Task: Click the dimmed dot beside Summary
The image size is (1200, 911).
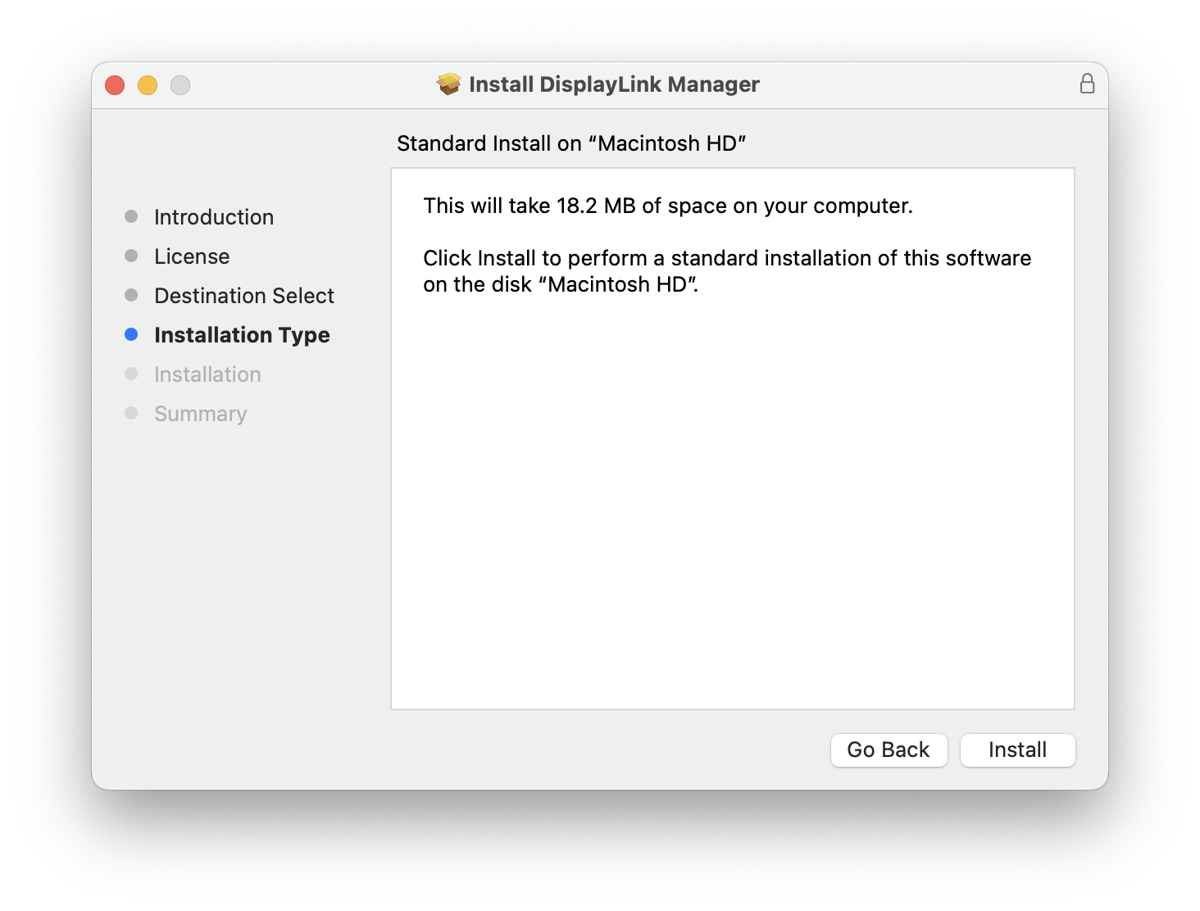Action: pos(132,413)
